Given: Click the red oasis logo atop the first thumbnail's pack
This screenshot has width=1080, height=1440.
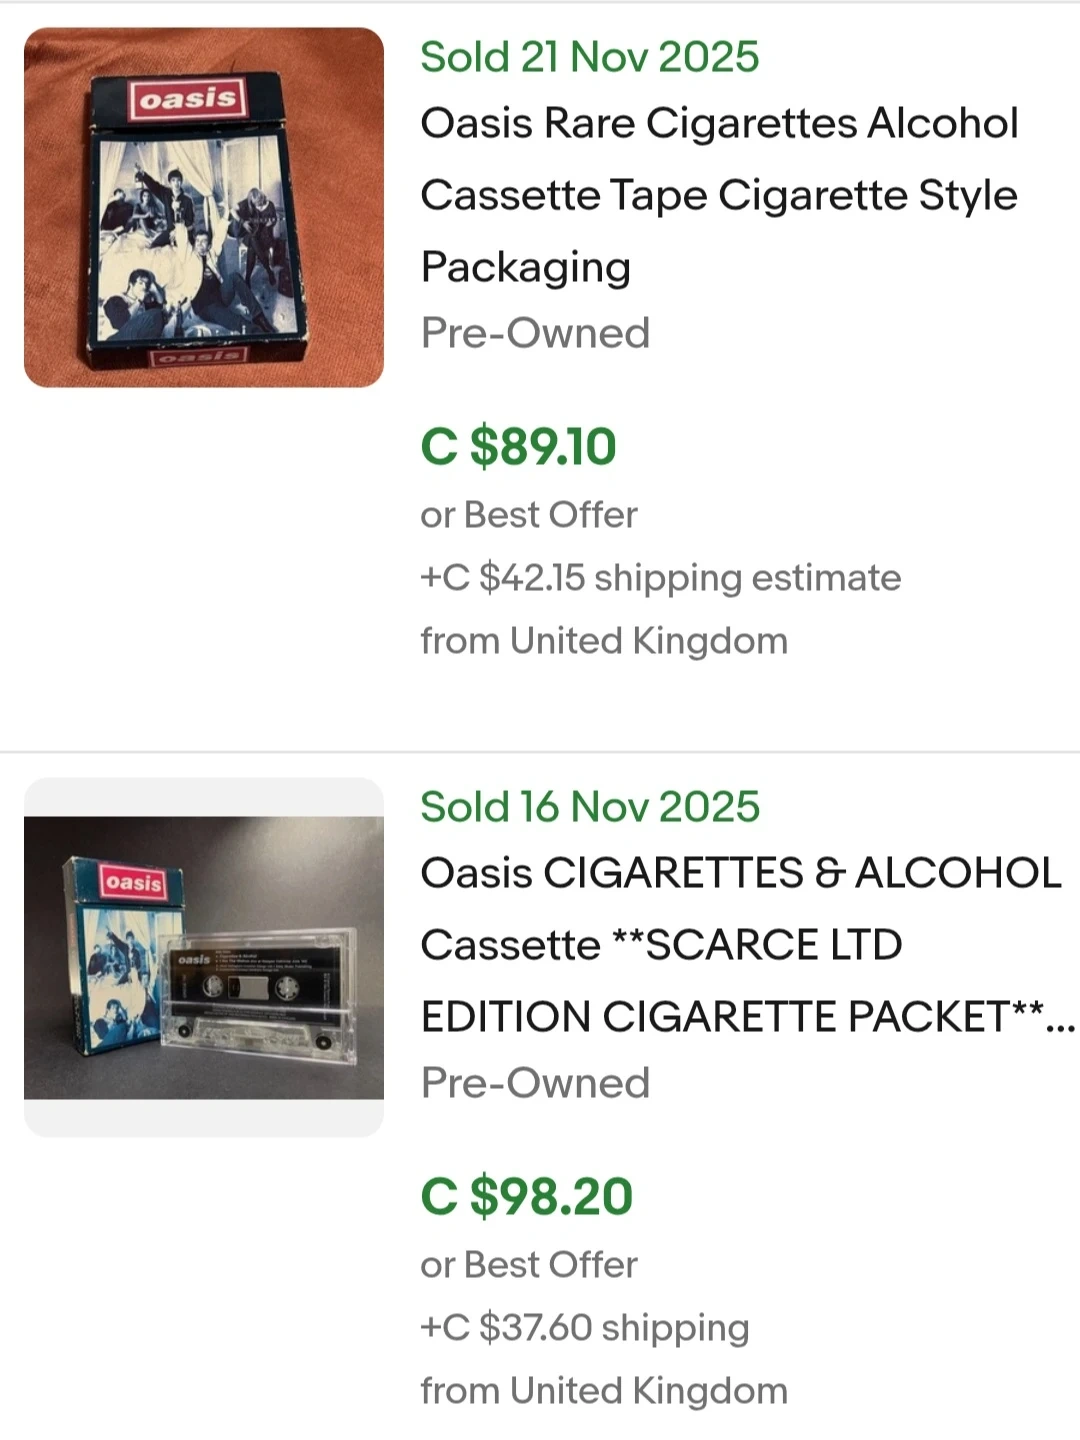Looking at the screenshot, I should [x=187, y=99].
